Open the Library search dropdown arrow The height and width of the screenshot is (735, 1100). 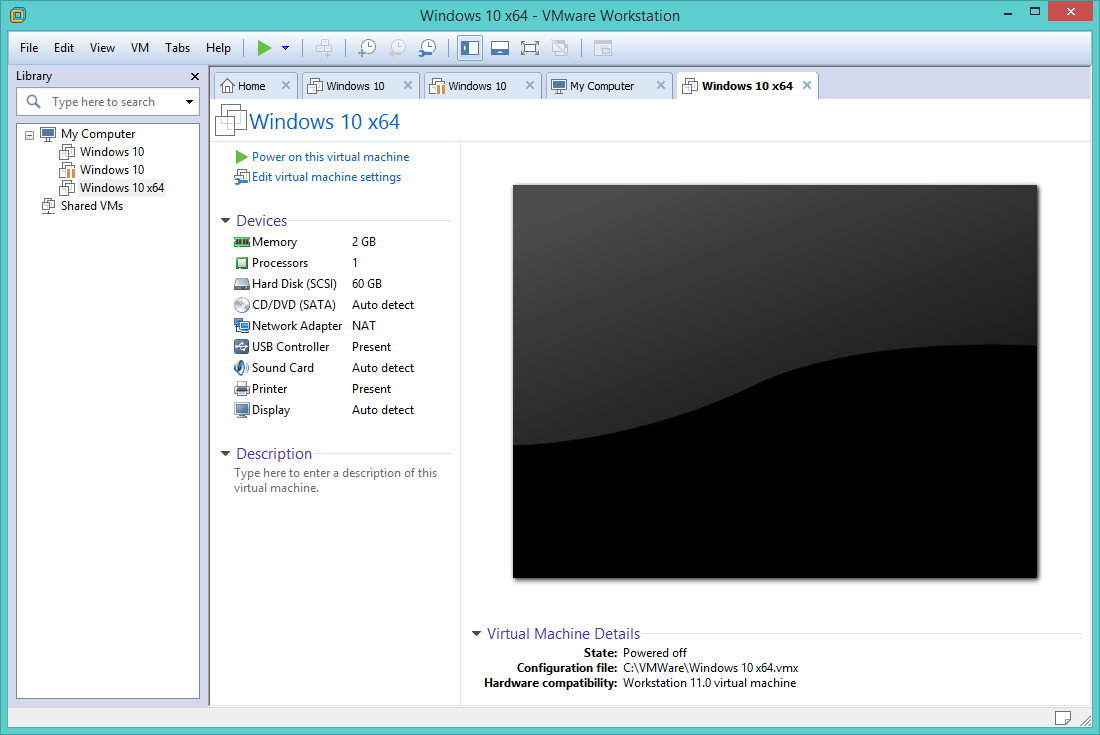click(189, 102)
